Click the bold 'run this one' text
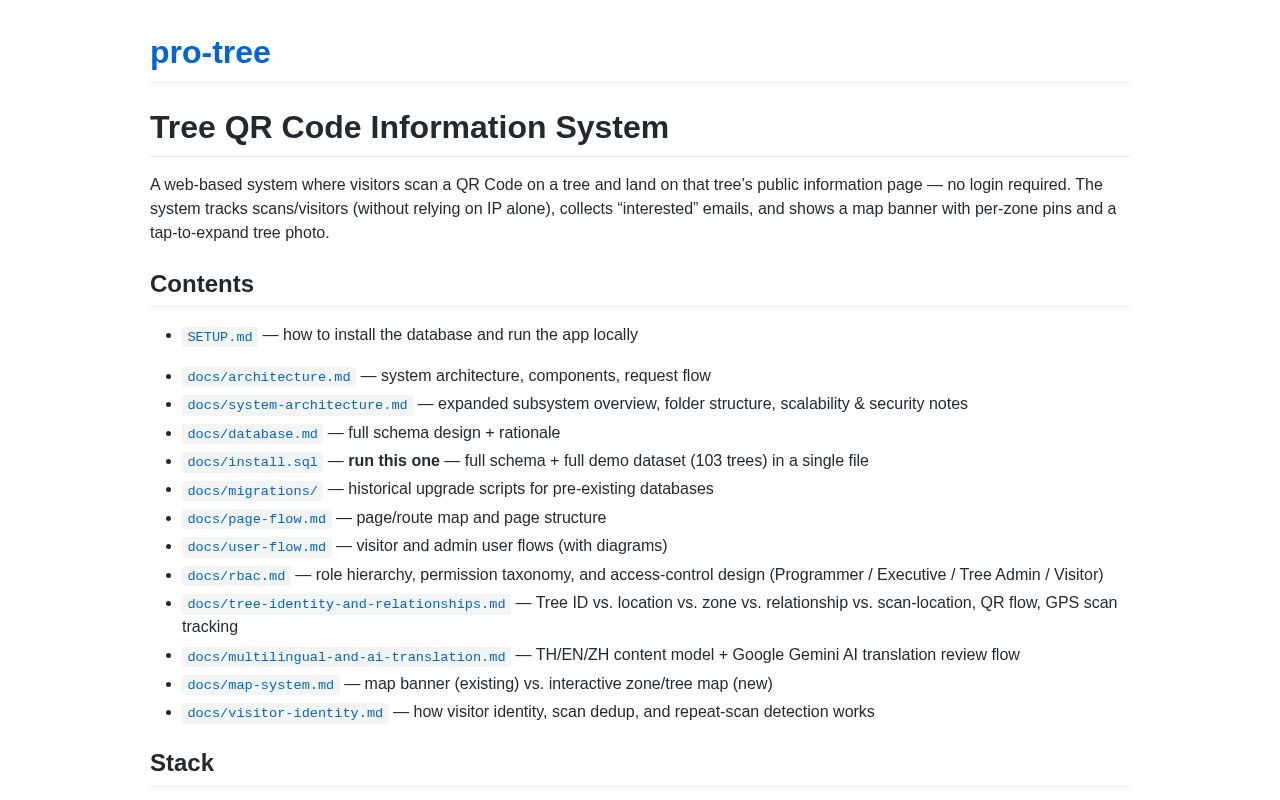 tap(394, 461)
